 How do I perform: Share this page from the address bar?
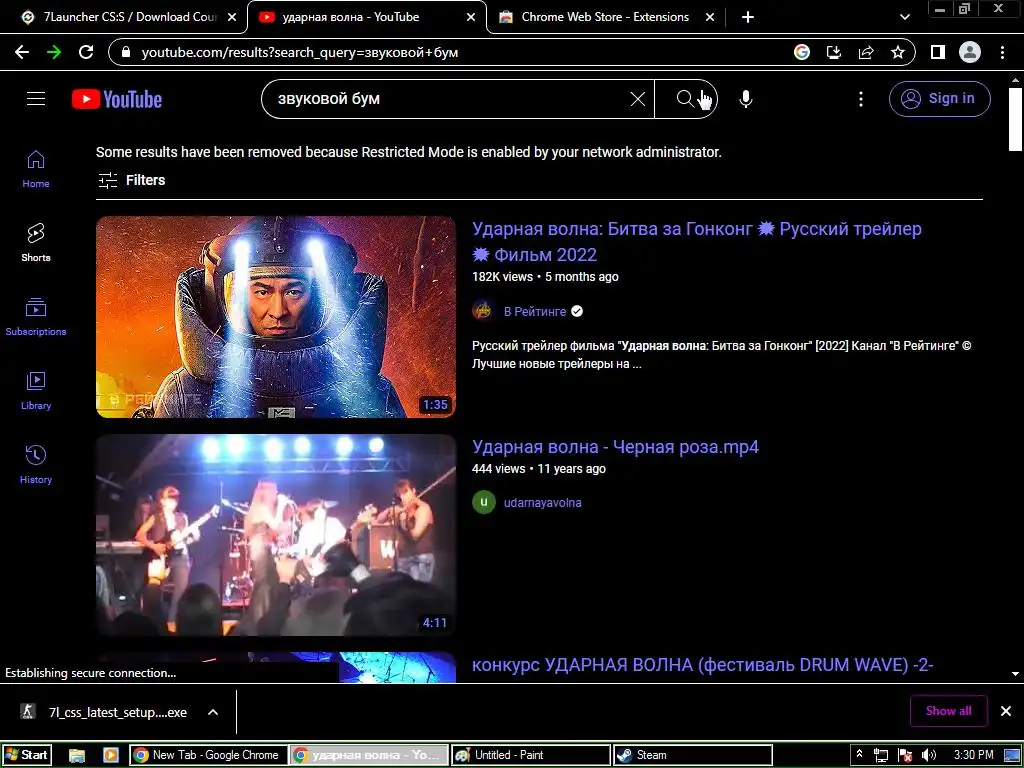click(866, 52)
